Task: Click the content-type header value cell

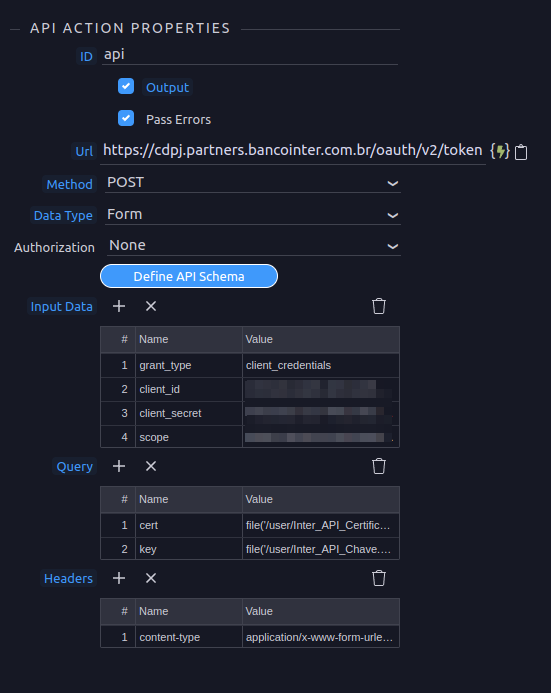Action: point(321,637)
